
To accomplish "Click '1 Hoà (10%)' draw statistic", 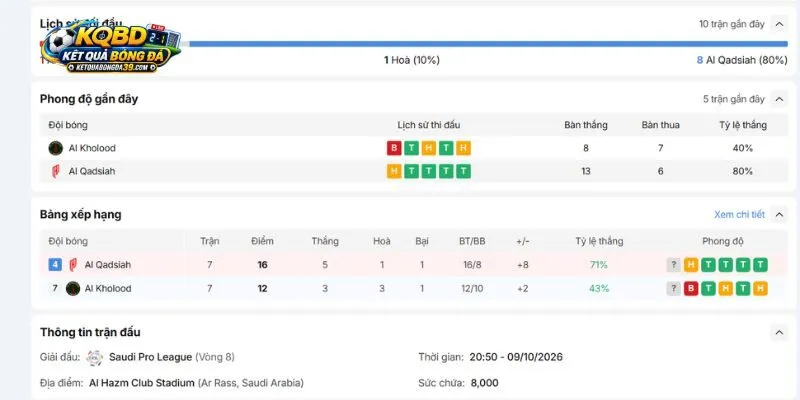I will (412, 60).
